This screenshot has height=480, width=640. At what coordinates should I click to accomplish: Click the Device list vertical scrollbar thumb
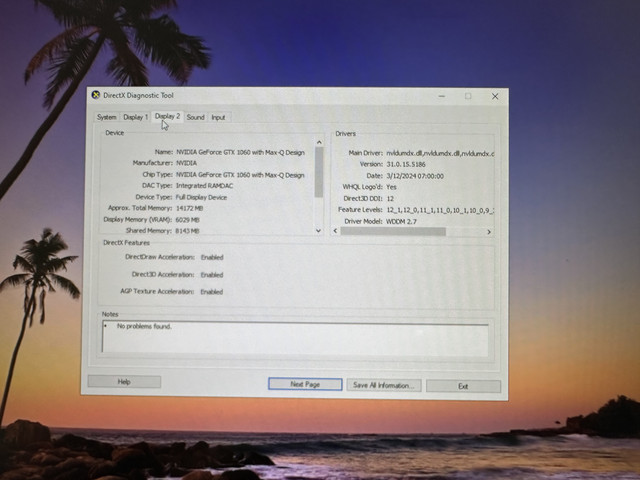(x=319, y=172)
